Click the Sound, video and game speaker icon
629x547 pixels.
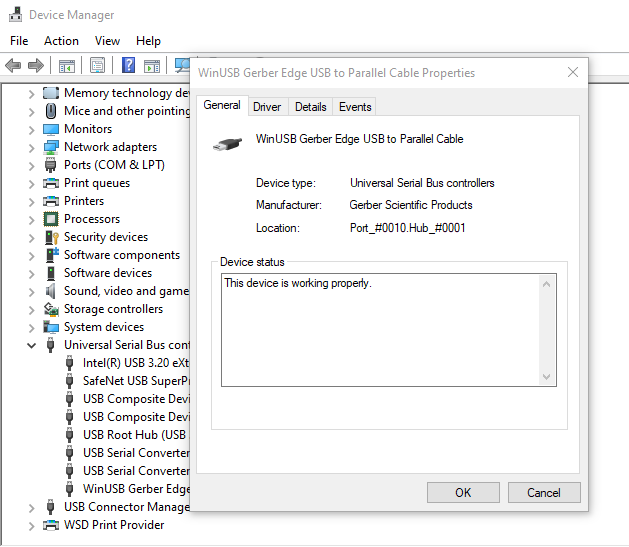coord(51,291)
